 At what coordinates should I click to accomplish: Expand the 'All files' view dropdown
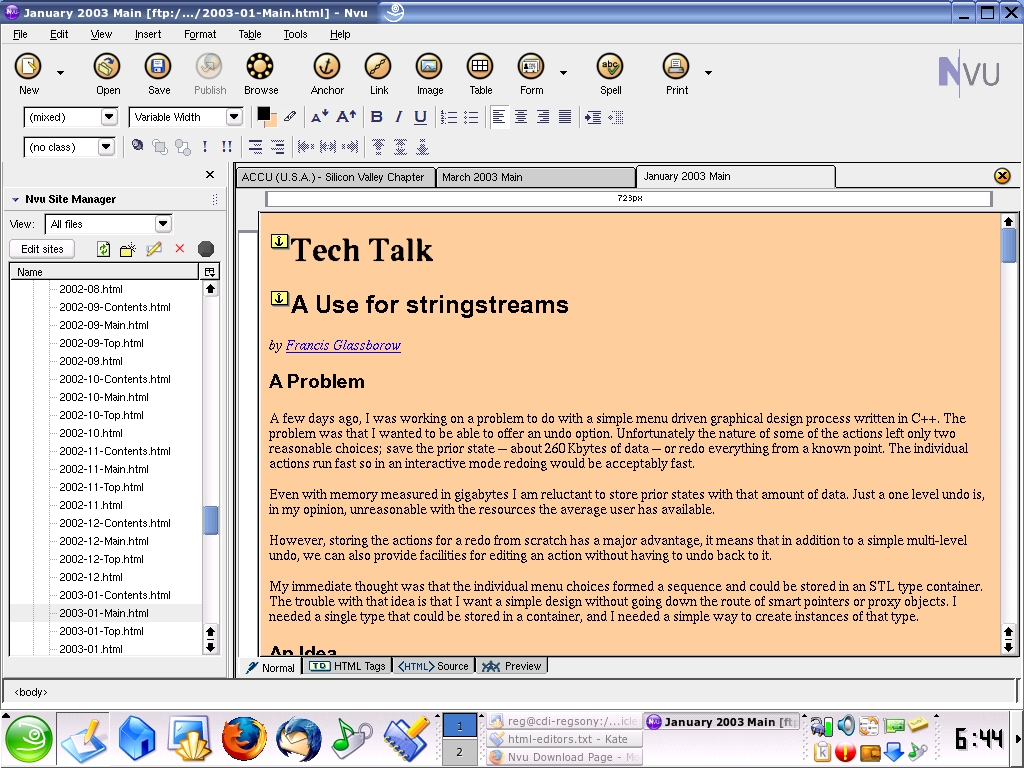(x=163, y=224)
